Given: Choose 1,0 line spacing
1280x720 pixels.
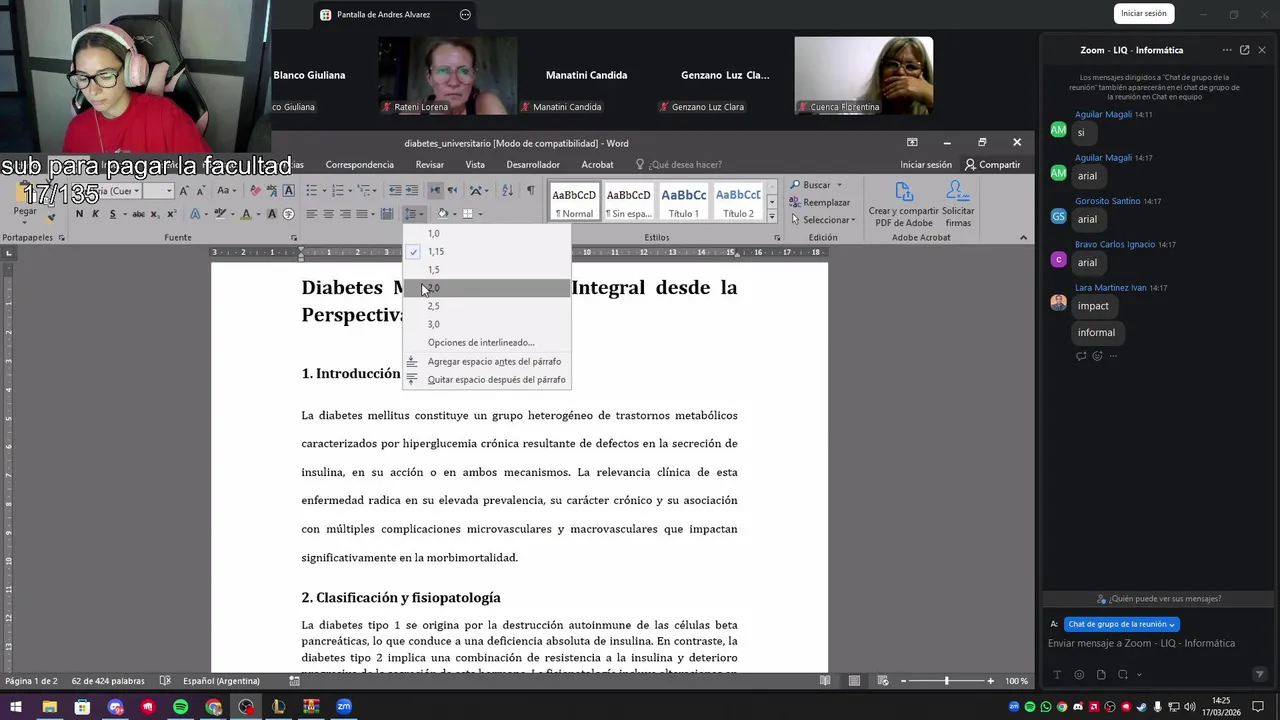Looking at the screenshot, I should click(x=487, y=234).
